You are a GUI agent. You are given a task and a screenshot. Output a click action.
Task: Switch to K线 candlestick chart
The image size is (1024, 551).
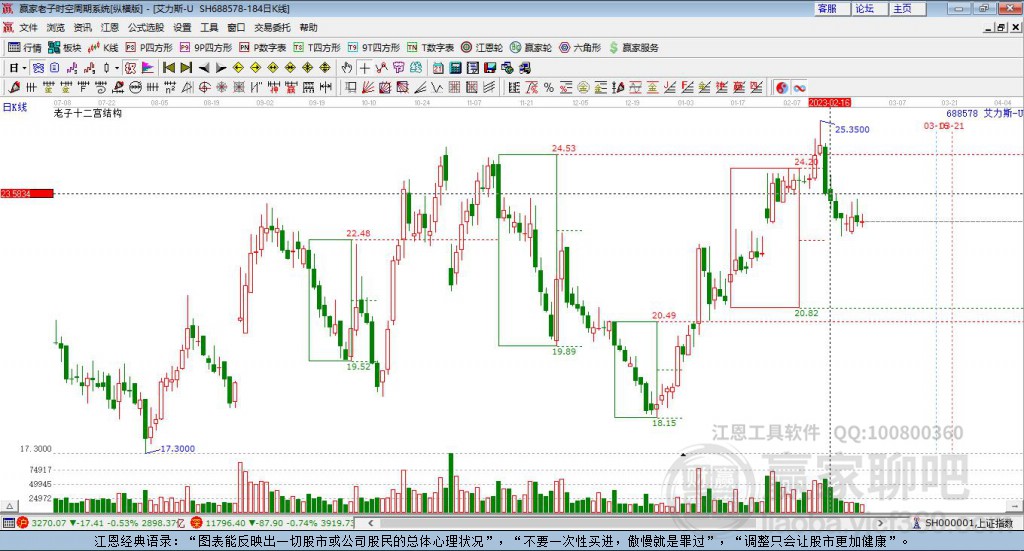click(103, 48)
